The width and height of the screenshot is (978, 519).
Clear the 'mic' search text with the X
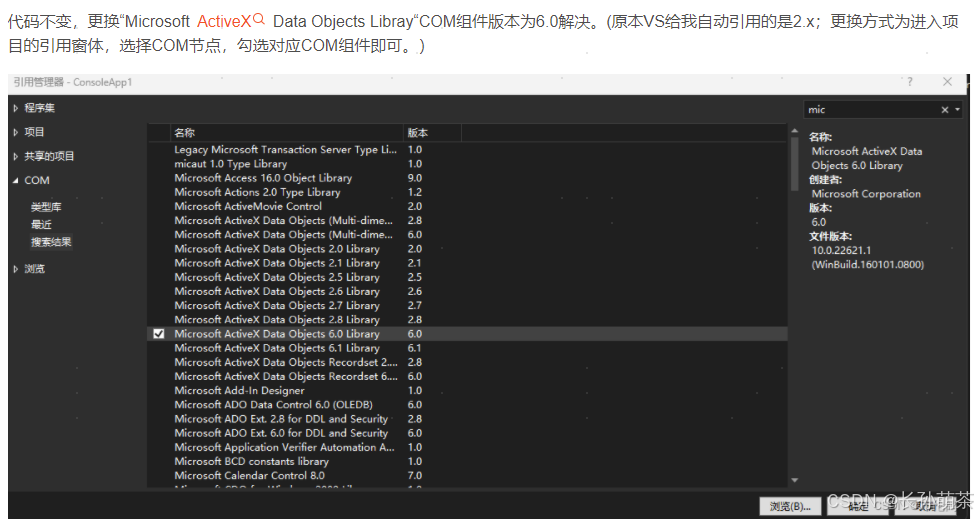coord(944,110)
